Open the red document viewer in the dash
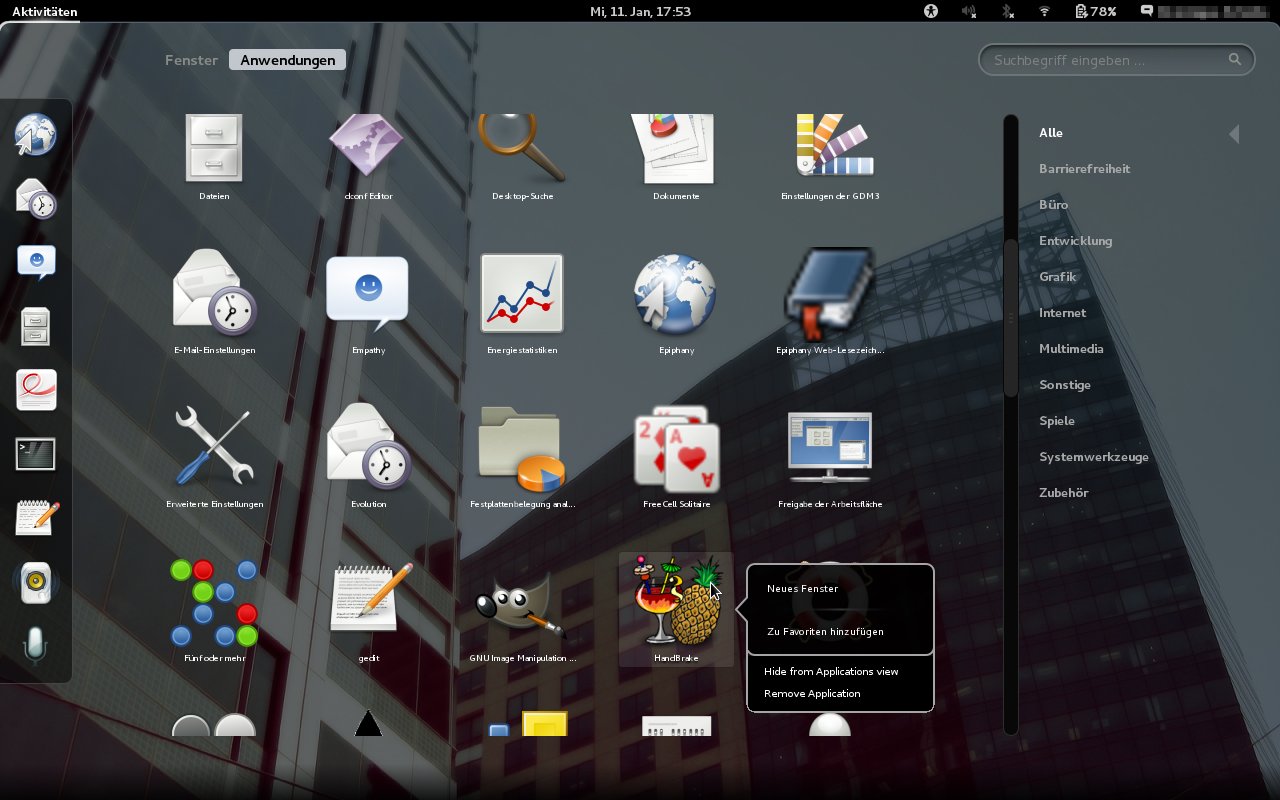This screenshot has height=800, width=1280. tap(36, 390)
